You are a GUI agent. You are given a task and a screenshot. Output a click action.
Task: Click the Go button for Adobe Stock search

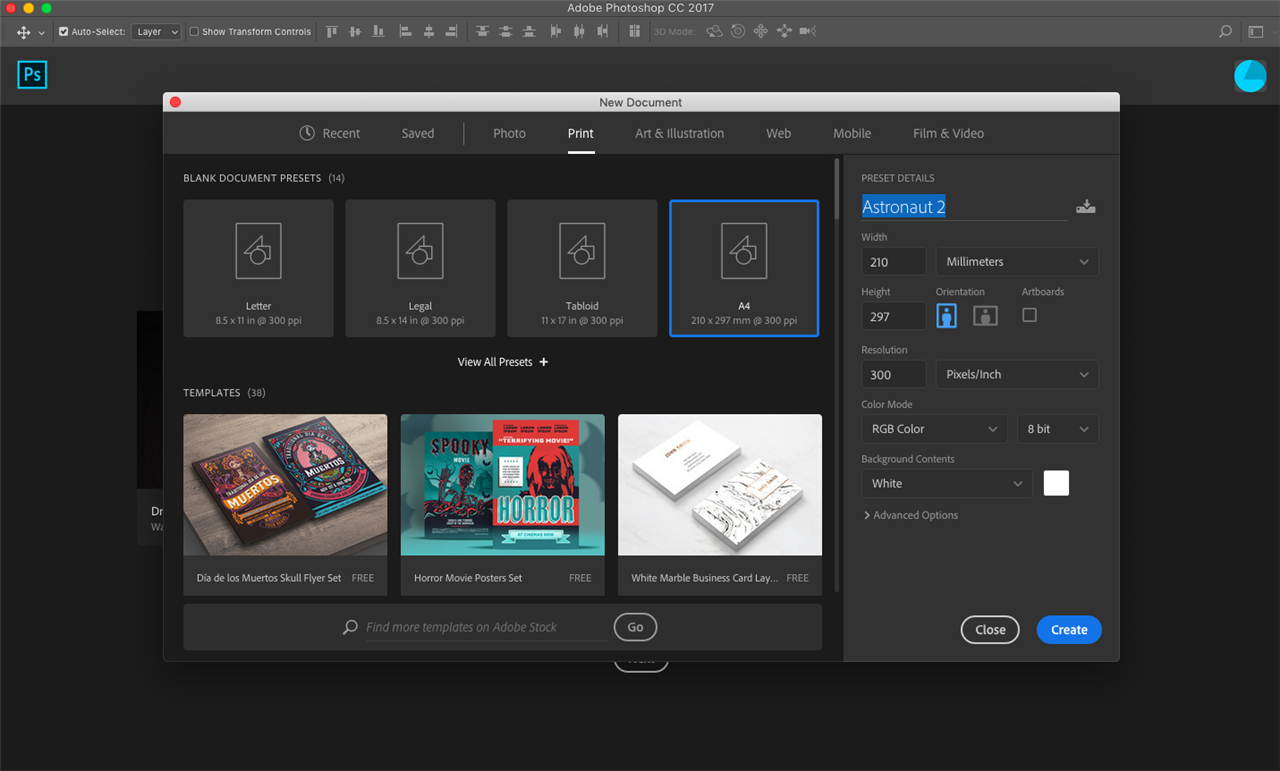(636, 627)
